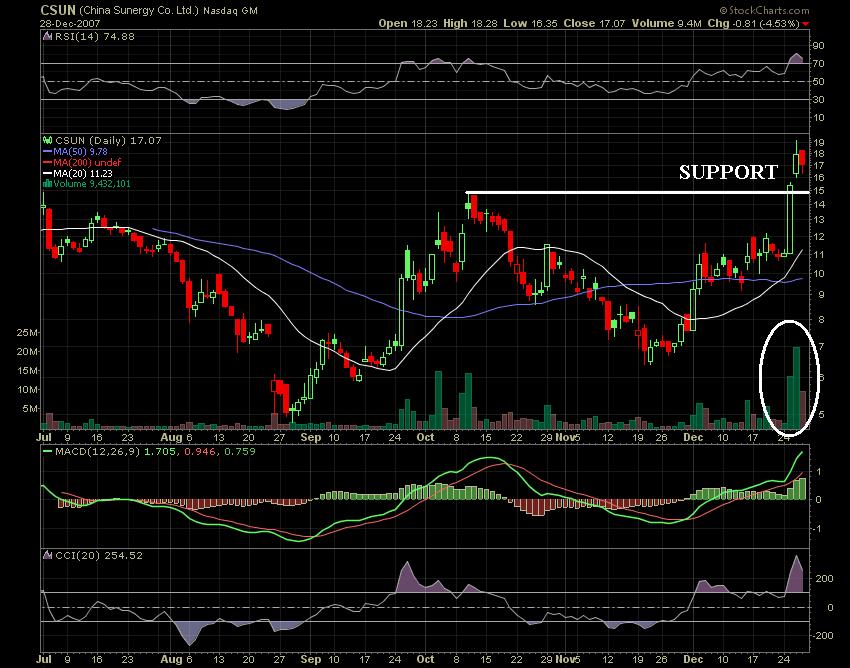Click the MA(200) undef legend text
The height and width of the screenshot is (668, 850).
click(x=87, y=163)
